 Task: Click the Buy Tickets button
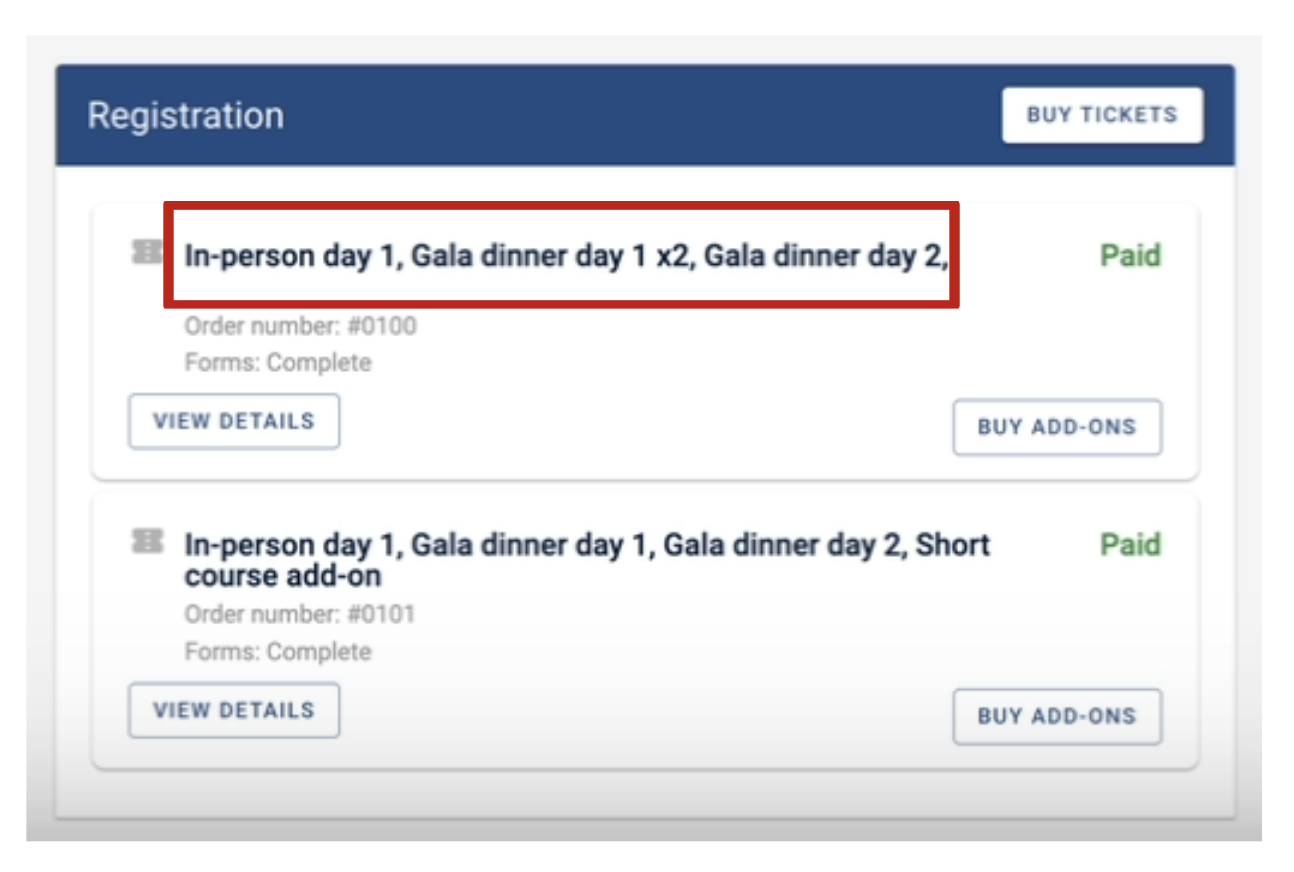[x=1102, y=115]
